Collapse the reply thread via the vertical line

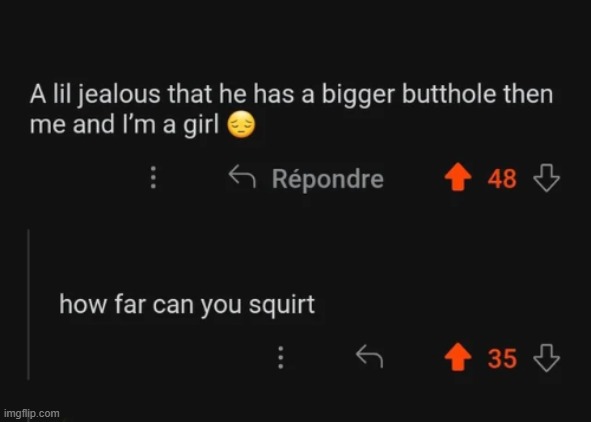click(28, 304)
